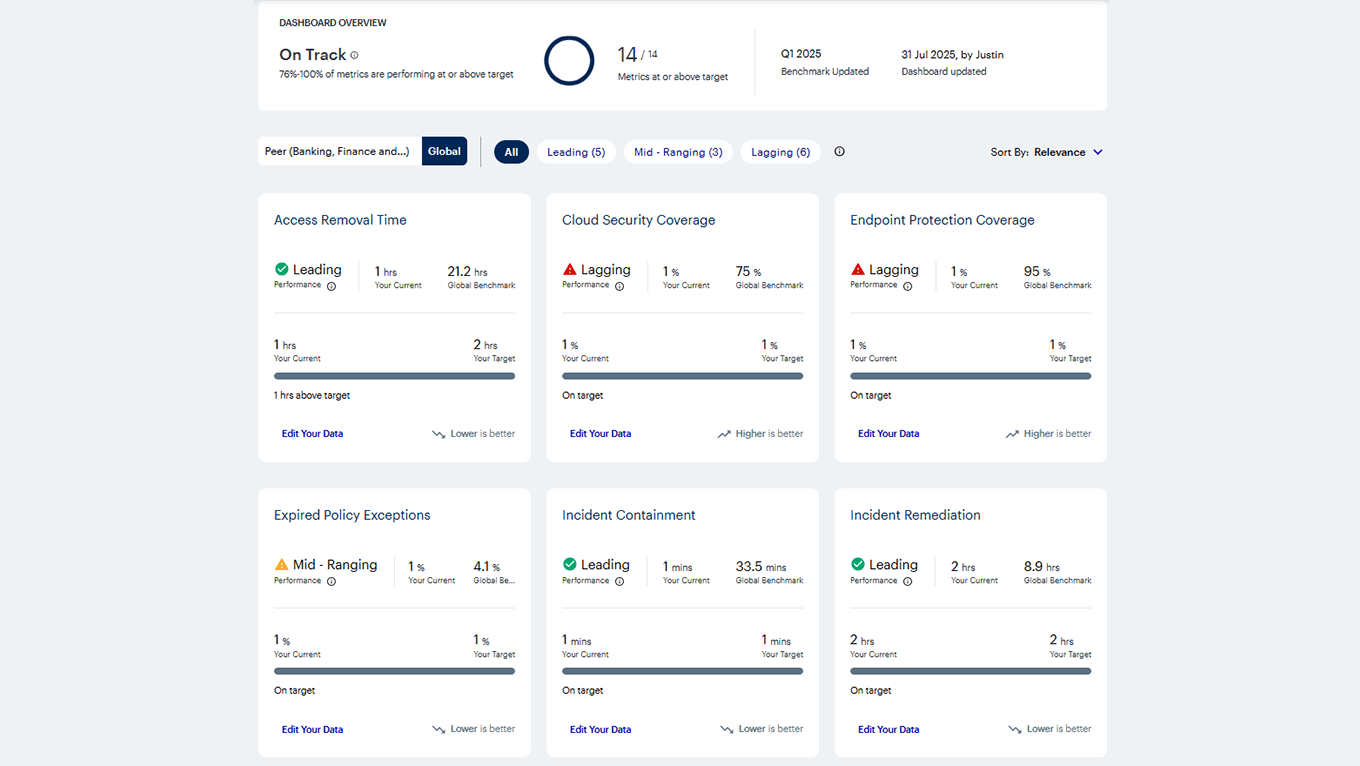Viewport: 1360px width, 766px height.
Task: Click the Sort By chevron arrow
Action: 1097,152
